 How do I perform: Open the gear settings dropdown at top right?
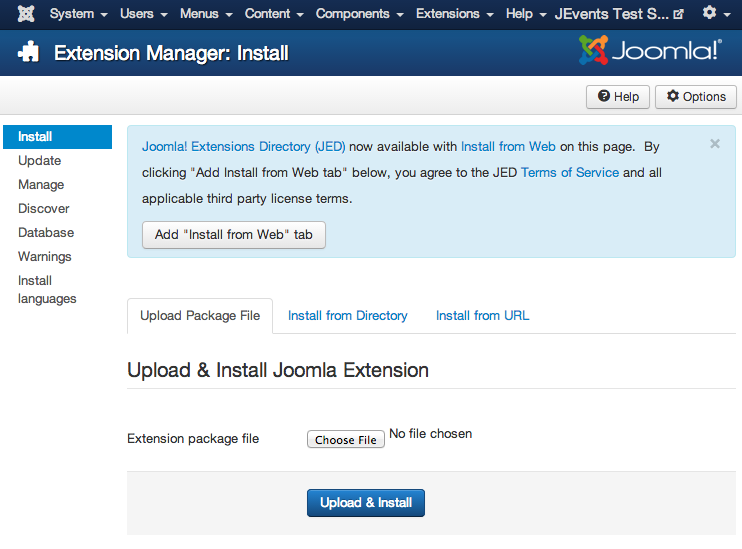(715, 14)
